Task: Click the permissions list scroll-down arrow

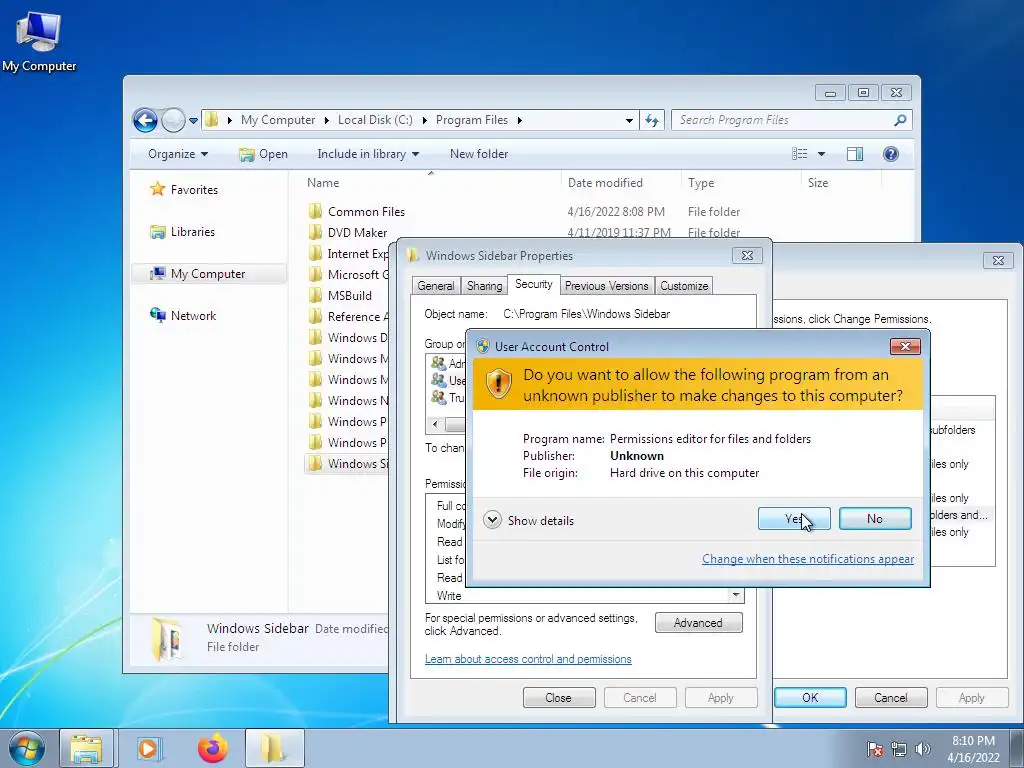Action: point(736,594)
